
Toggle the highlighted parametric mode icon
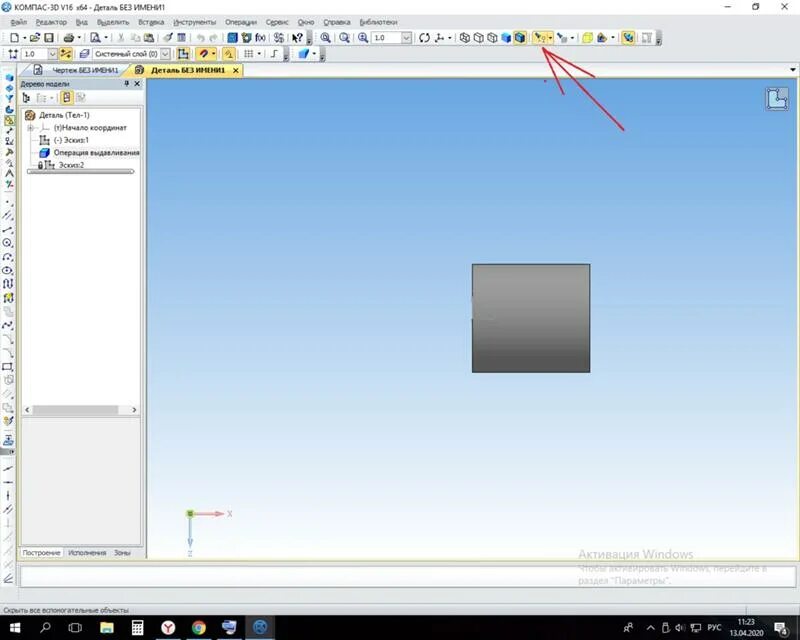(x=229, y=54)
